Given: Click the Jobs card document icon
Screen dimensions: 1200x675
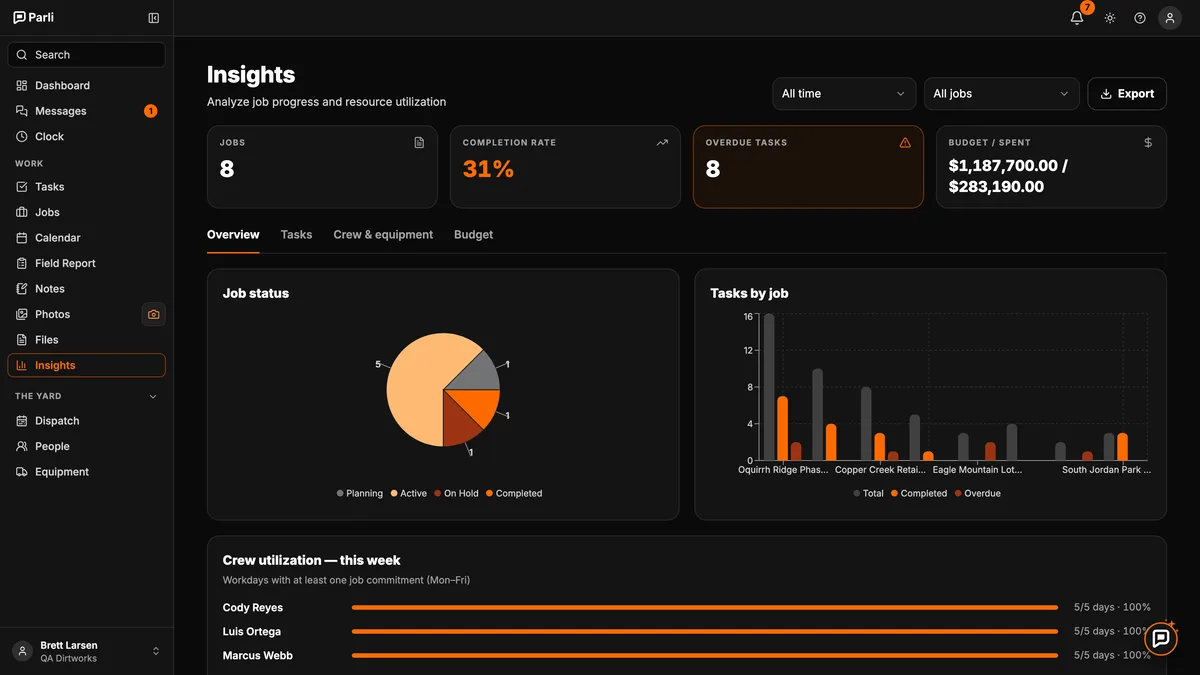Looking at the screenshot, I should tap(419, 143).
